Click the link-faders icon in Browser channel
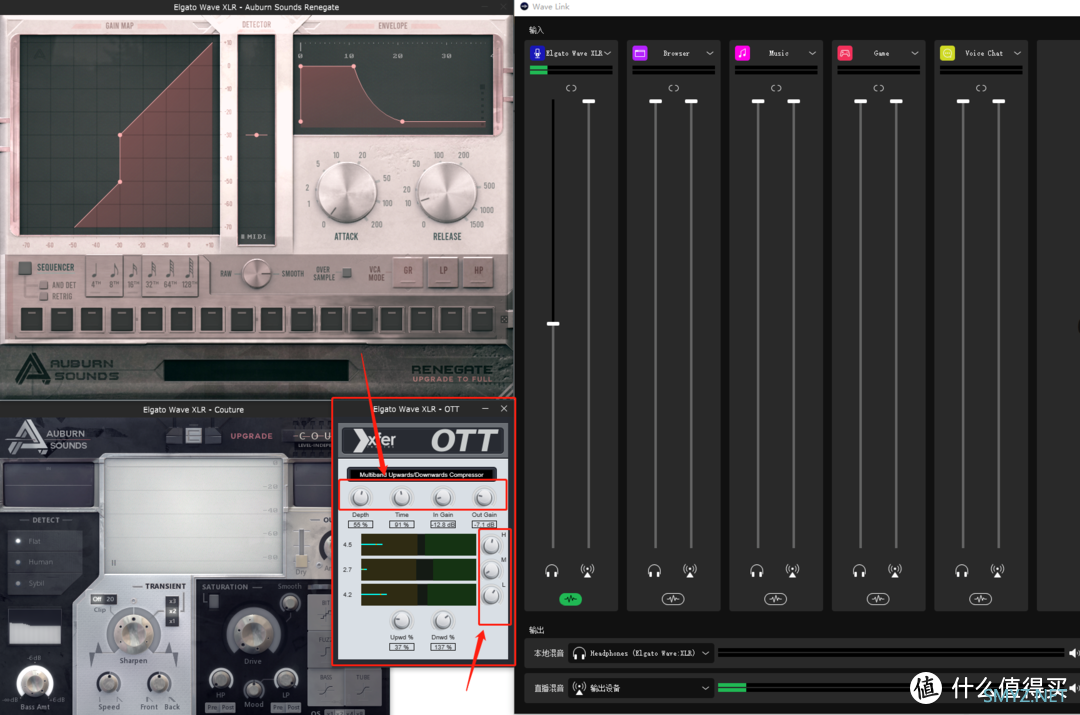The image size is (1080, 715). [x=674, y=88]
